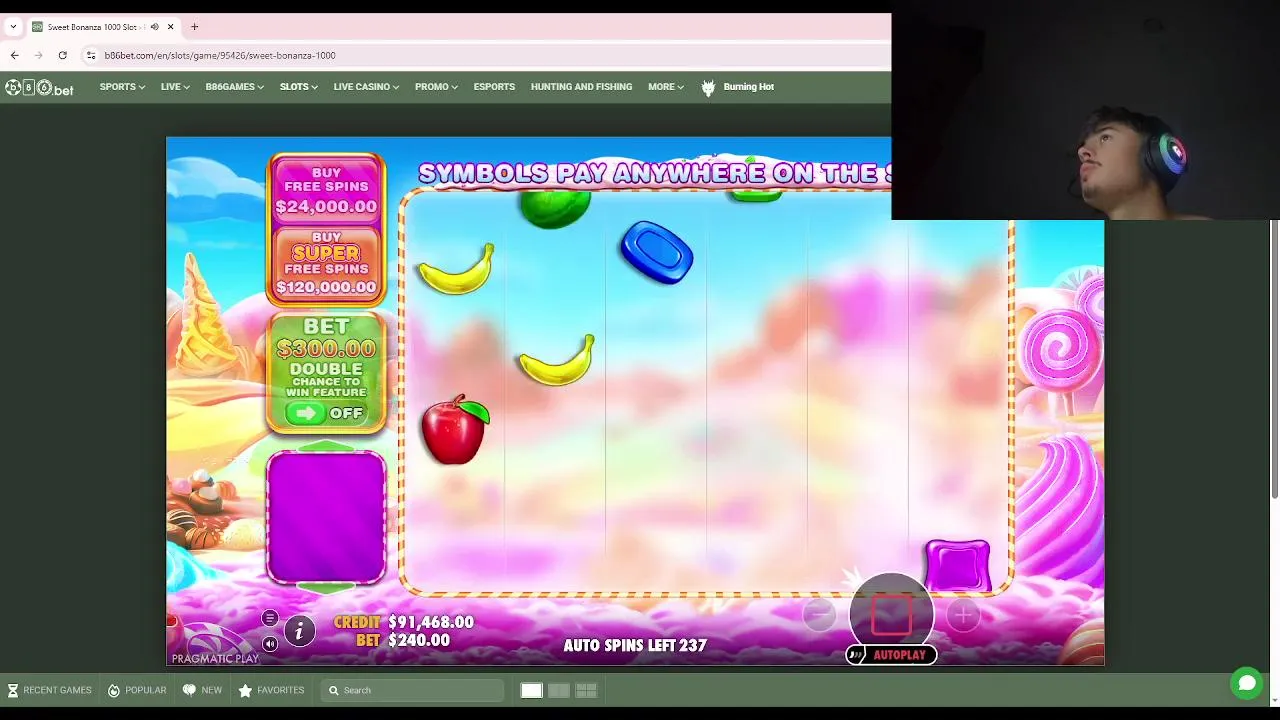Close the Sweet Bonanza 1000 tab
Image resolution: width=1280 pixels, height=720 pixels.
171,27
